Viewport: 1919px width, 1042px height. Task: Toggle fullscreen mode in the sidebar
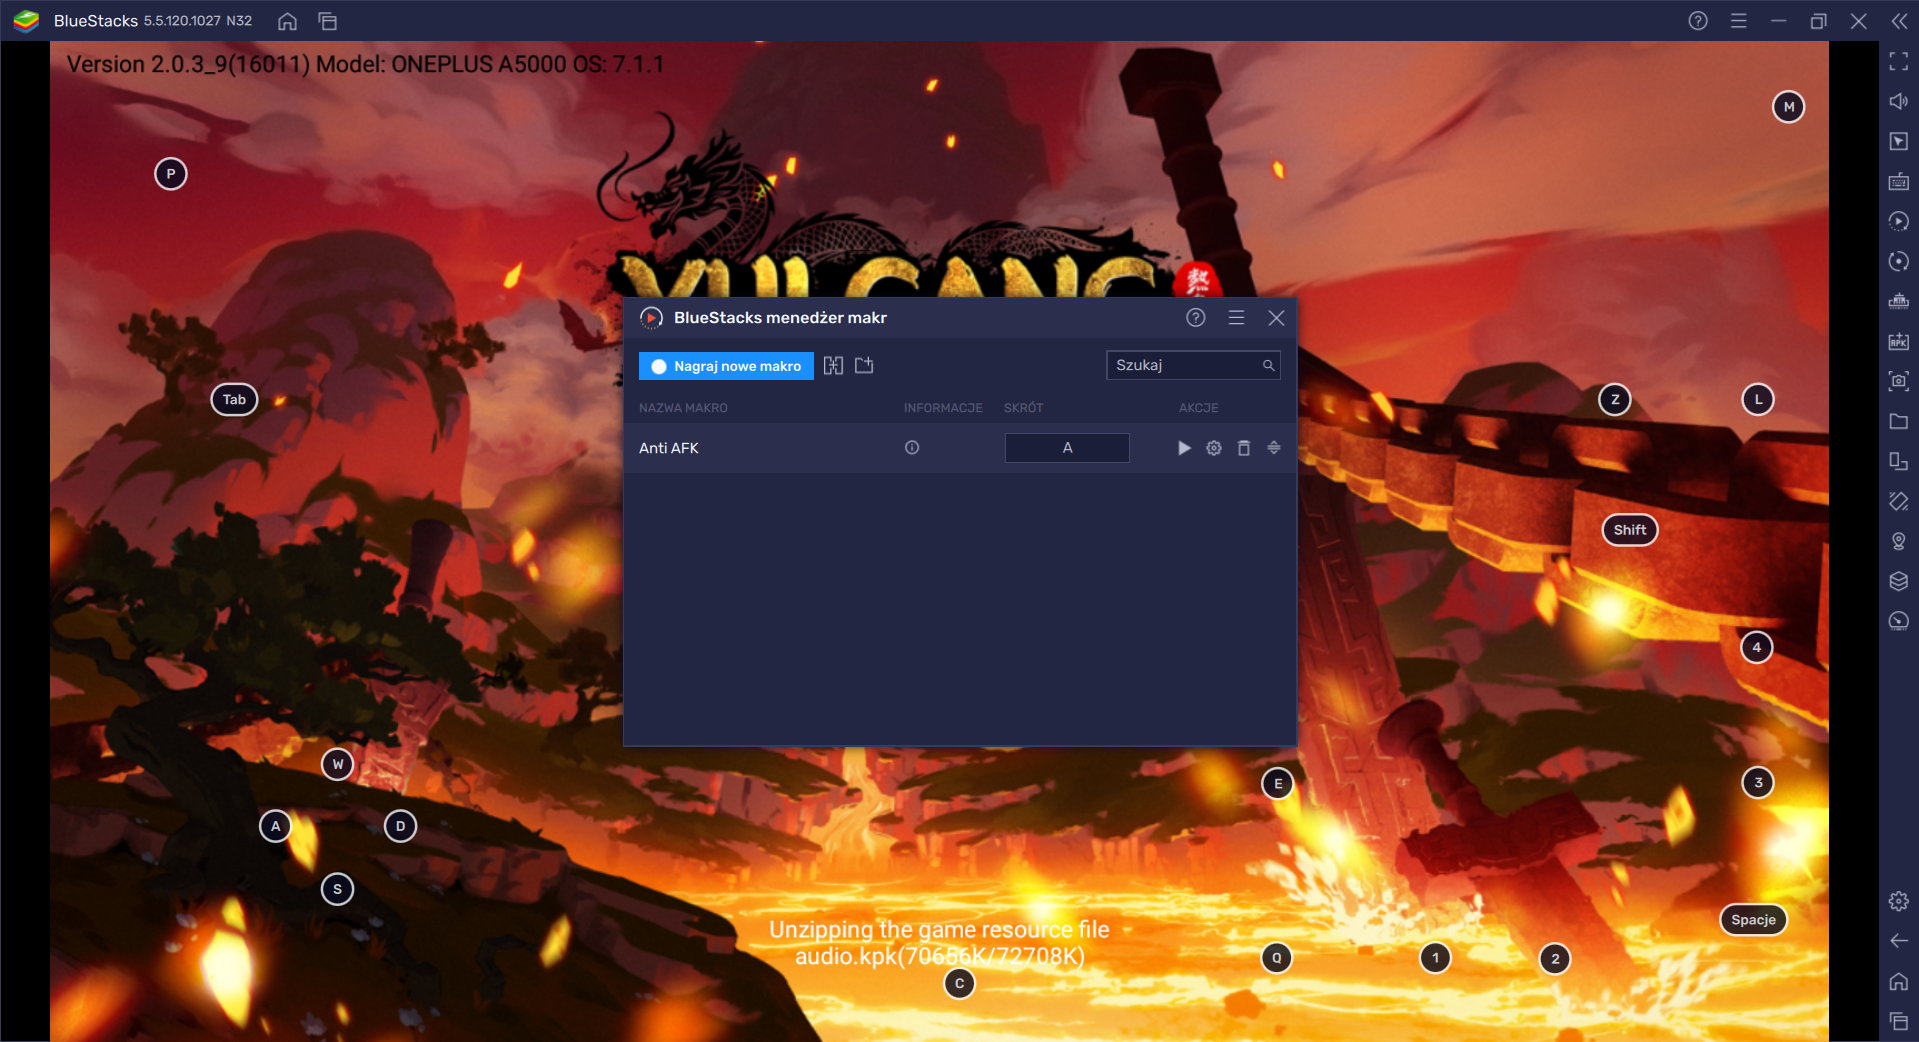click(1899, 62)
